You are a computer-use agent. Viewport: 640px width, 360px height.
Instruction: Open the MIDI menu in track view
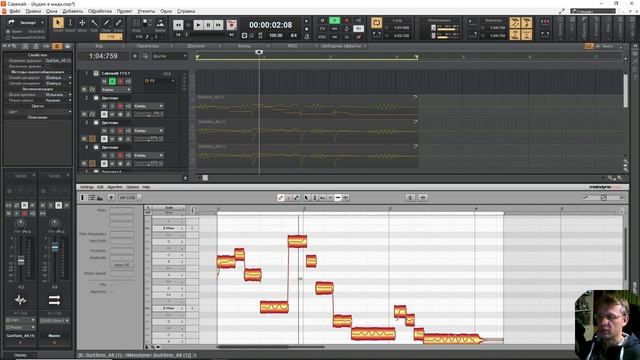pos(292,46)
